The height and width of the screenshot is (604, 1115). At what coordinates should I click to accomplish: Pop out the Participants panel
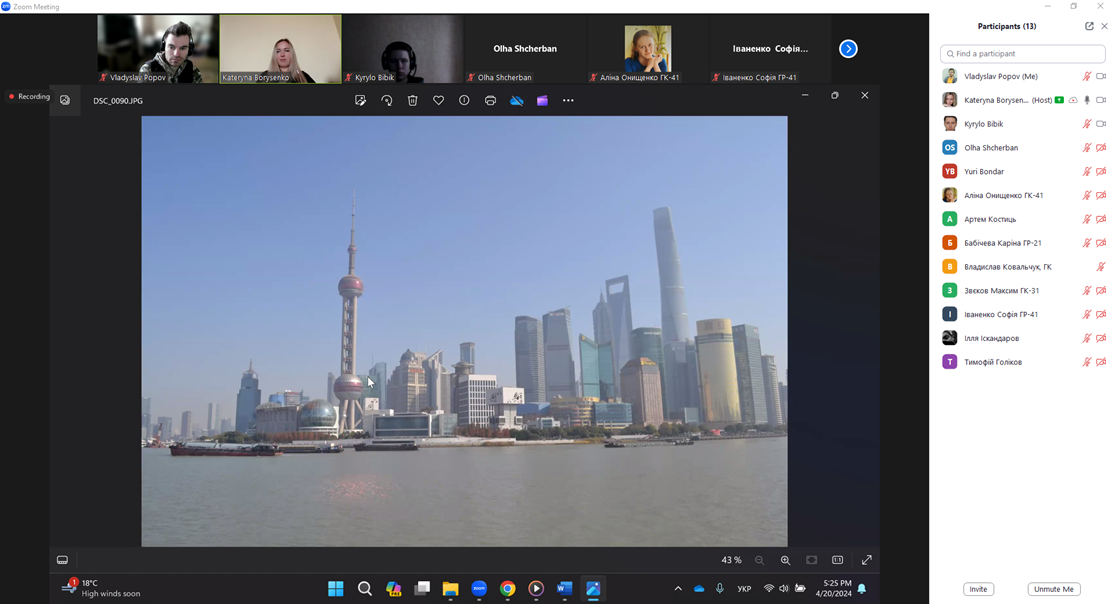[1089, 26]
